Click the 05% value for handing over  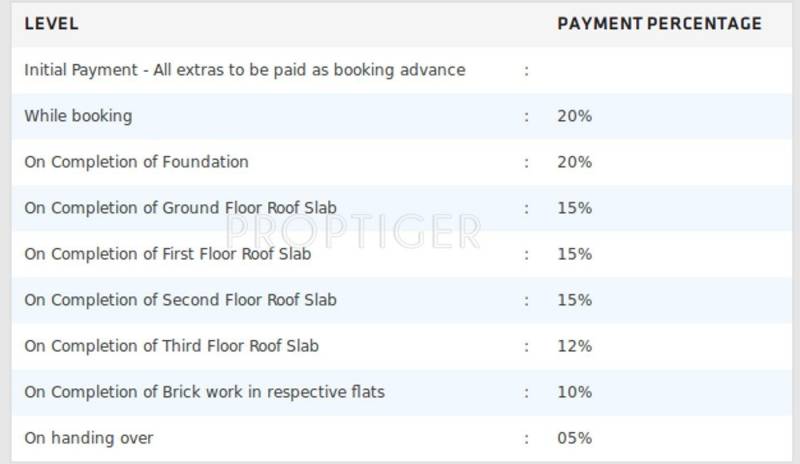575,438
